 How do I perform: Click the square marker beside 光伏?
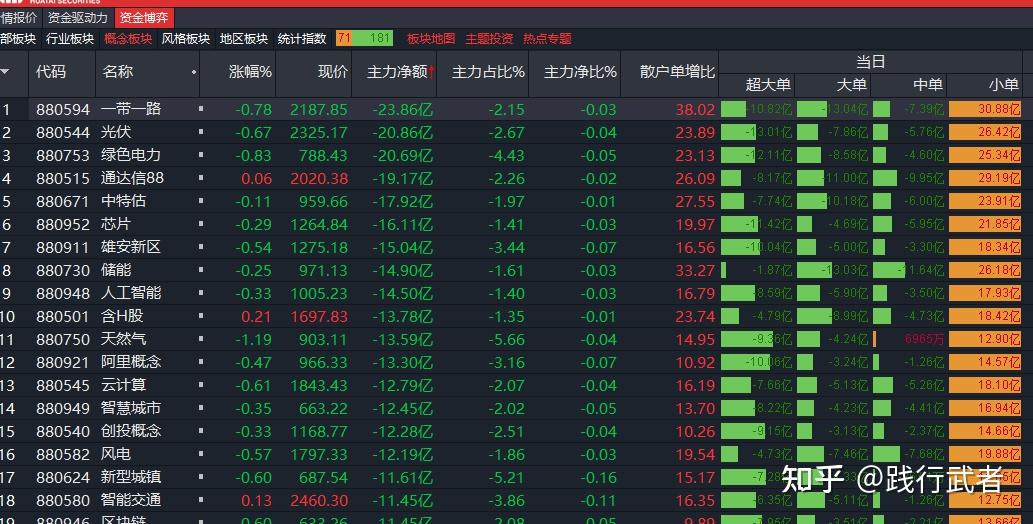(x=201, y=132)
